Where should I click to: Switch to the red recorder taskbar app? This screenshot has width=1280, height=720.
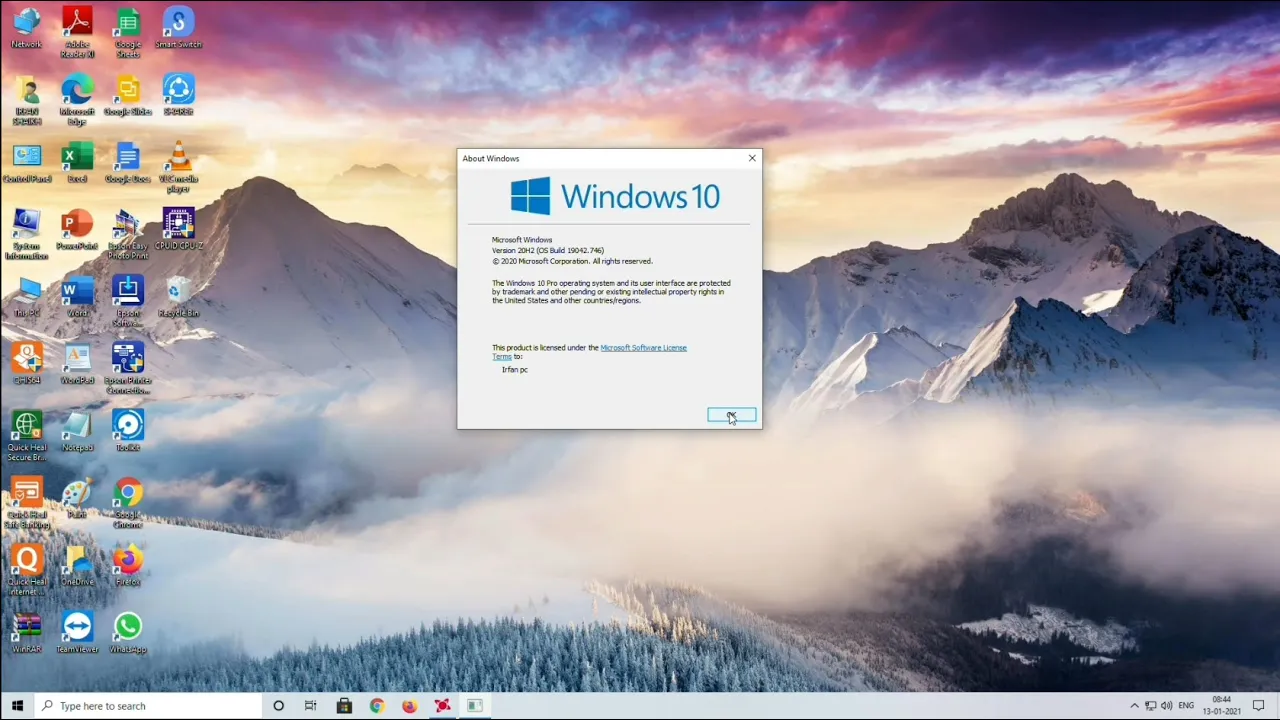point(442,706)
